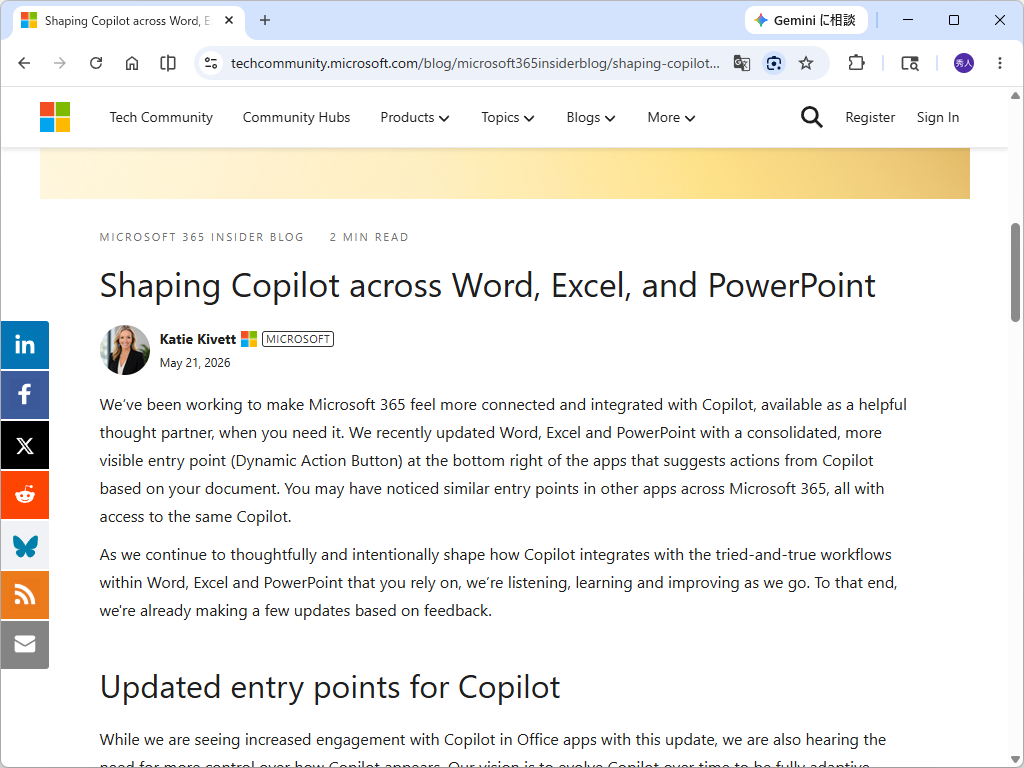Open the RSS feed icon
The height and width of the screenshot is (768, 1024).
(x=25, y=595)
